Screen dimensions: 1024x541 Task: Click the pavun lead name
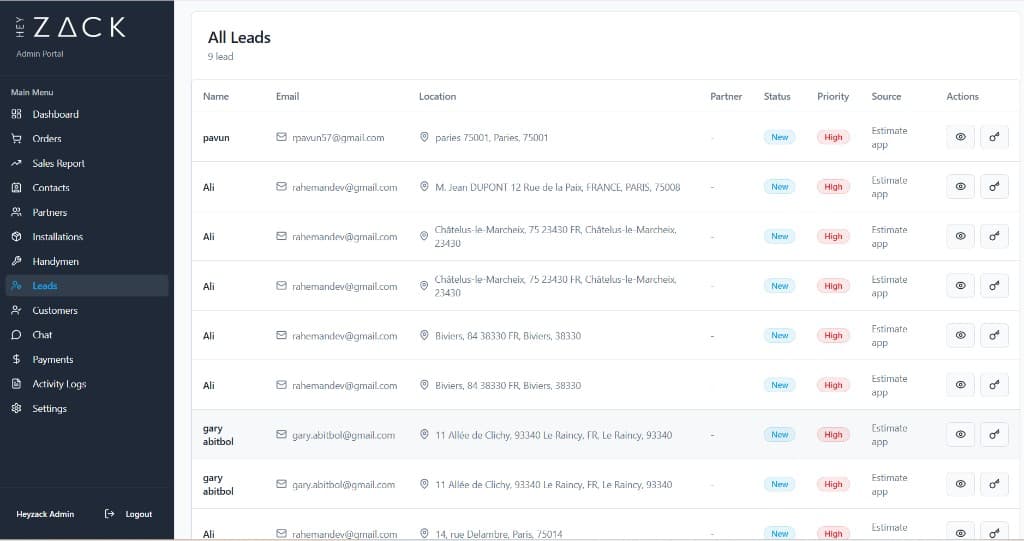[x=216, y=138]
